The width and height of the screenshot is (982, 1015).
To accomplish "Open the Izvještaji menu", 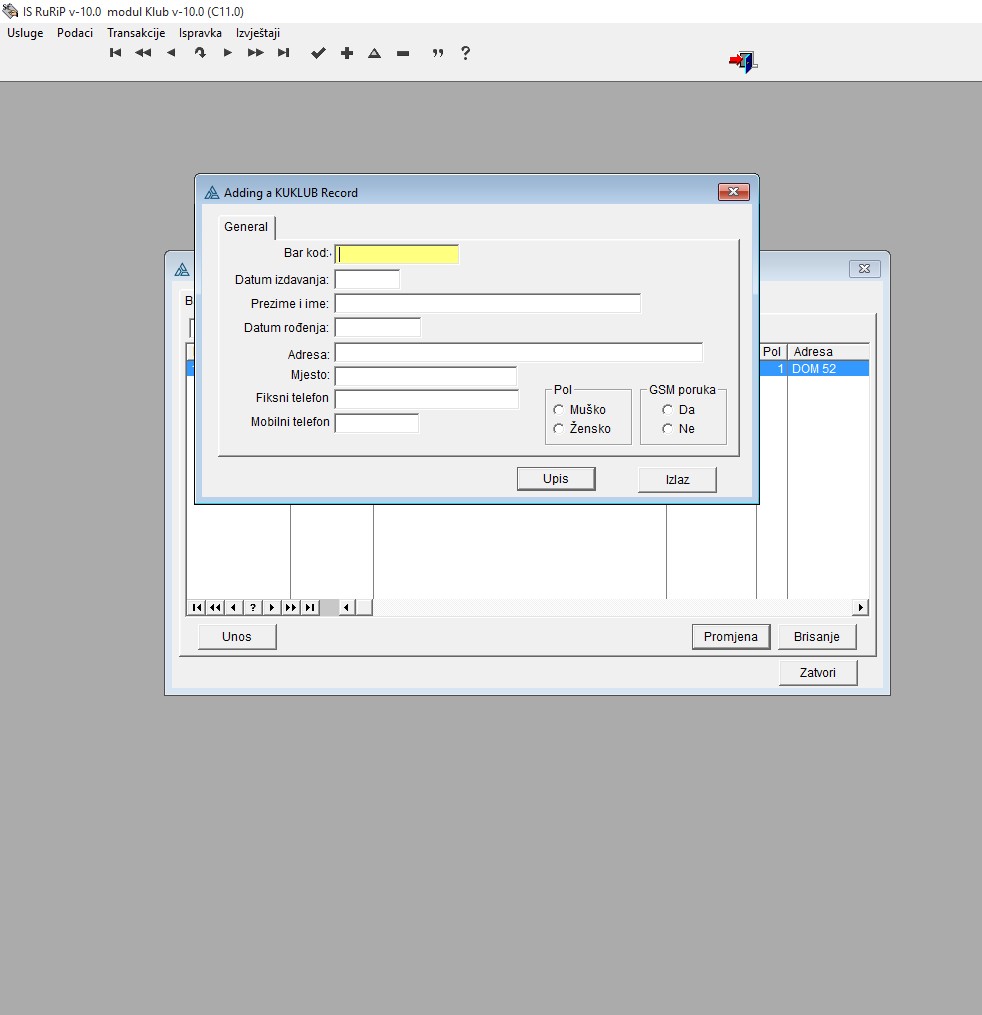I will [x=258, y=33].
